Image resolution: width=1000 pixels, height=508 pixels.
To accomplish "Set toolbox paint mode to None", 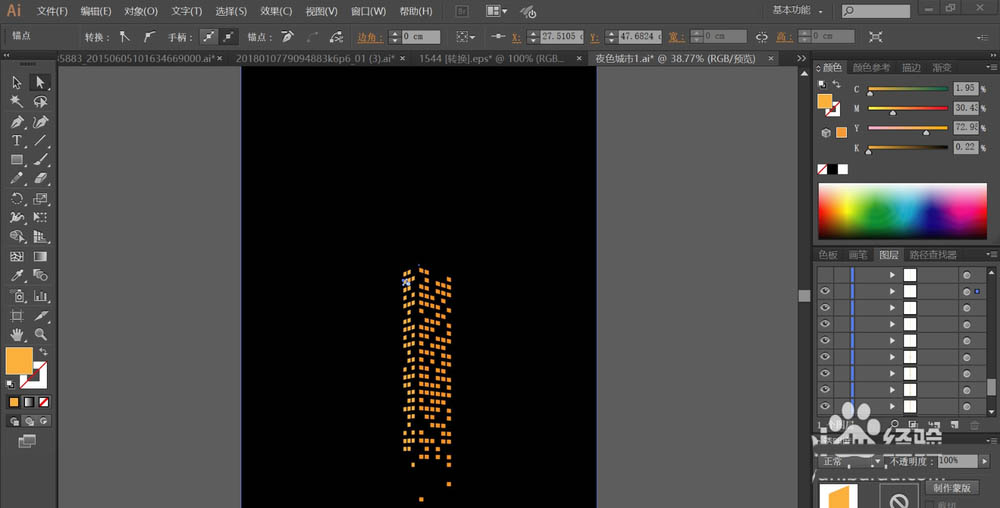I will [44, 402].
